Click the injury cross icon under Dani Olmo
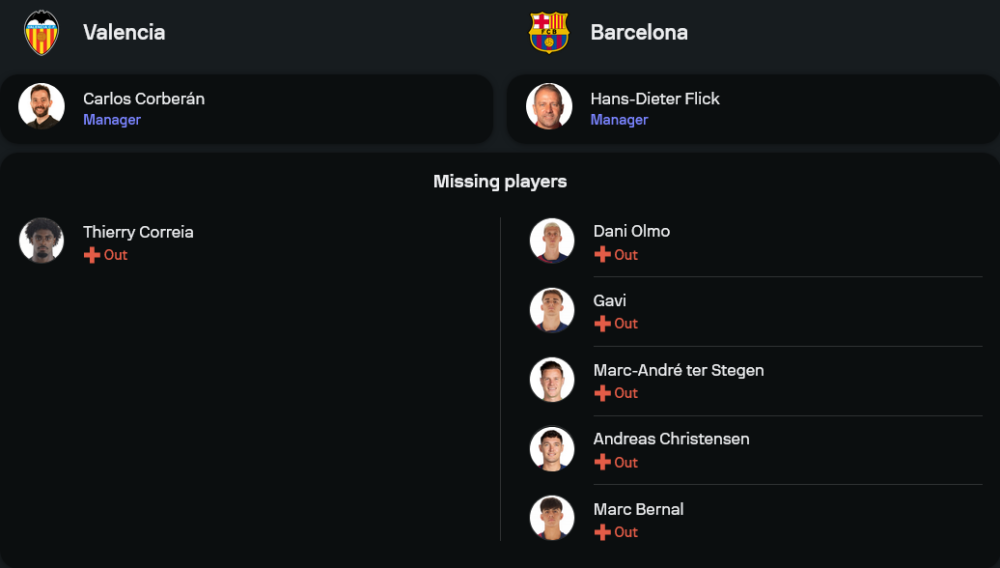This screenshot has height=568, width=1000. (602, 255)
